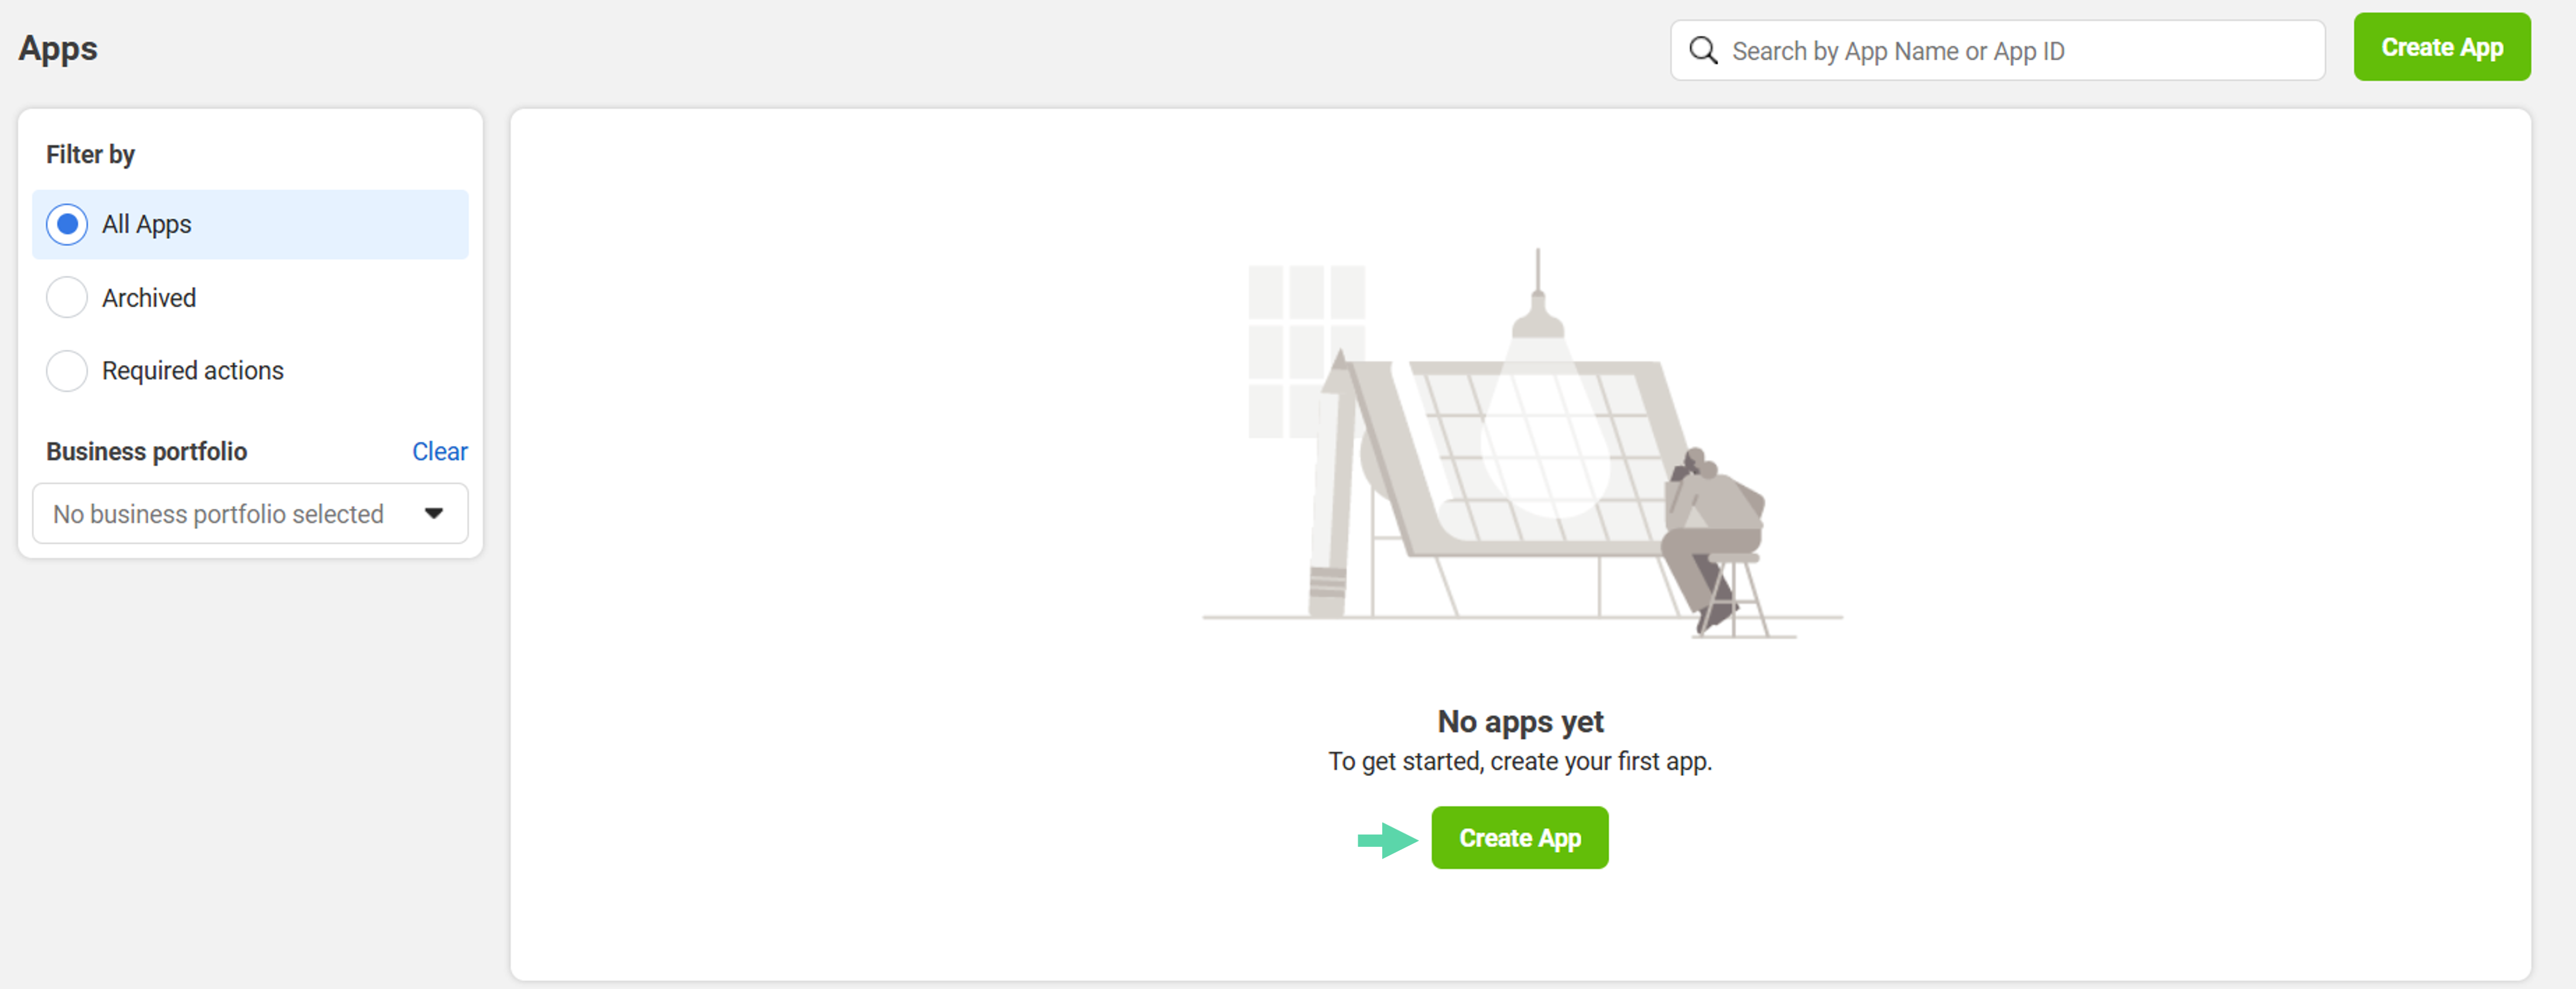Select the Archived radio button

pyautogui.click(x=67, y=298)
